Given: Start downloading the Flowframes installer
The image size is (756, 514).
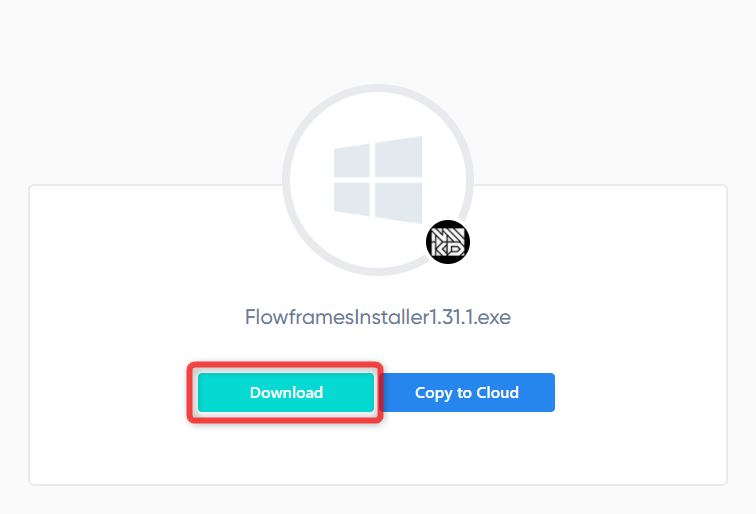Looking at the screenshot, I should [286, 392].
